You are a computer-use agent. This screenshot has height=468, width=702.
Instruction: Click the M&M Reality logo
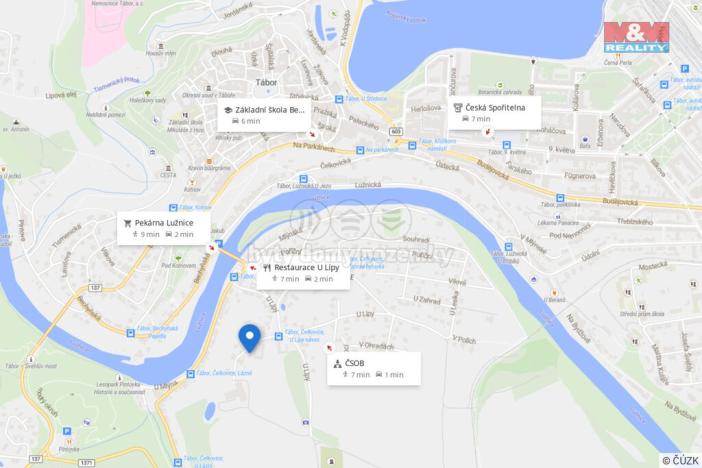pos(636,37)
